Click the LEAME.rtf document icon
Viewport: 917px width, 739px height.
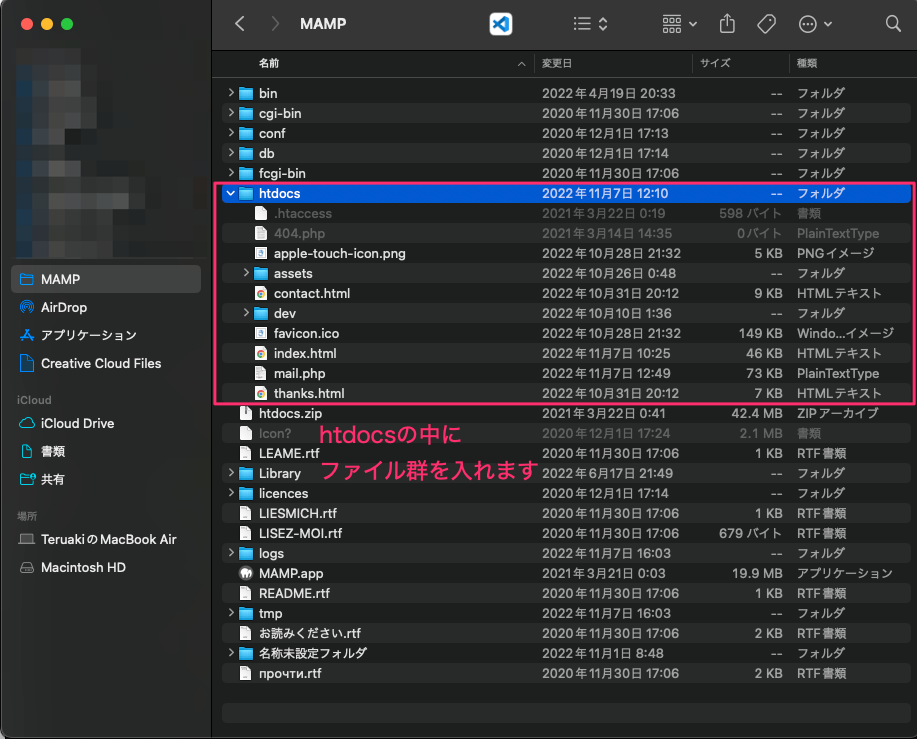pos(246,453)
